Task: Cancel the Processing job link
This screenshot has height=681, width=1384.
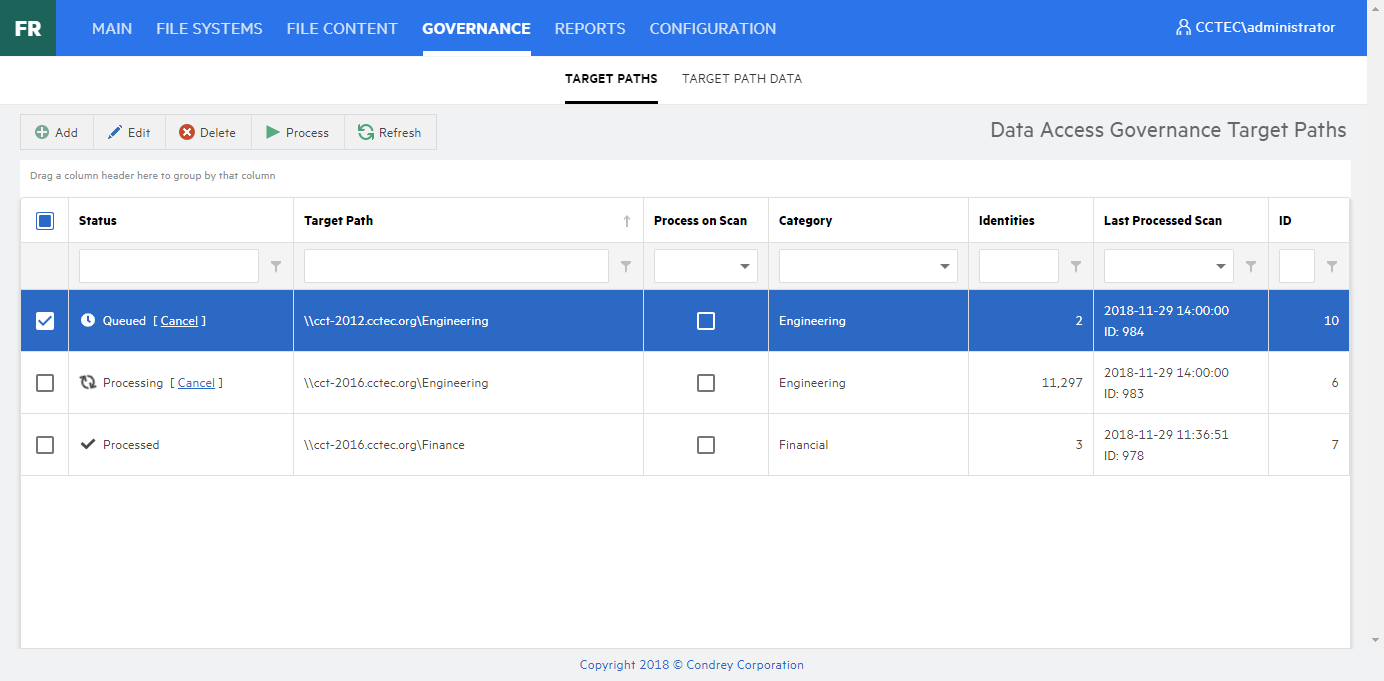Action: pyautogui.click(x=196, y=383)
